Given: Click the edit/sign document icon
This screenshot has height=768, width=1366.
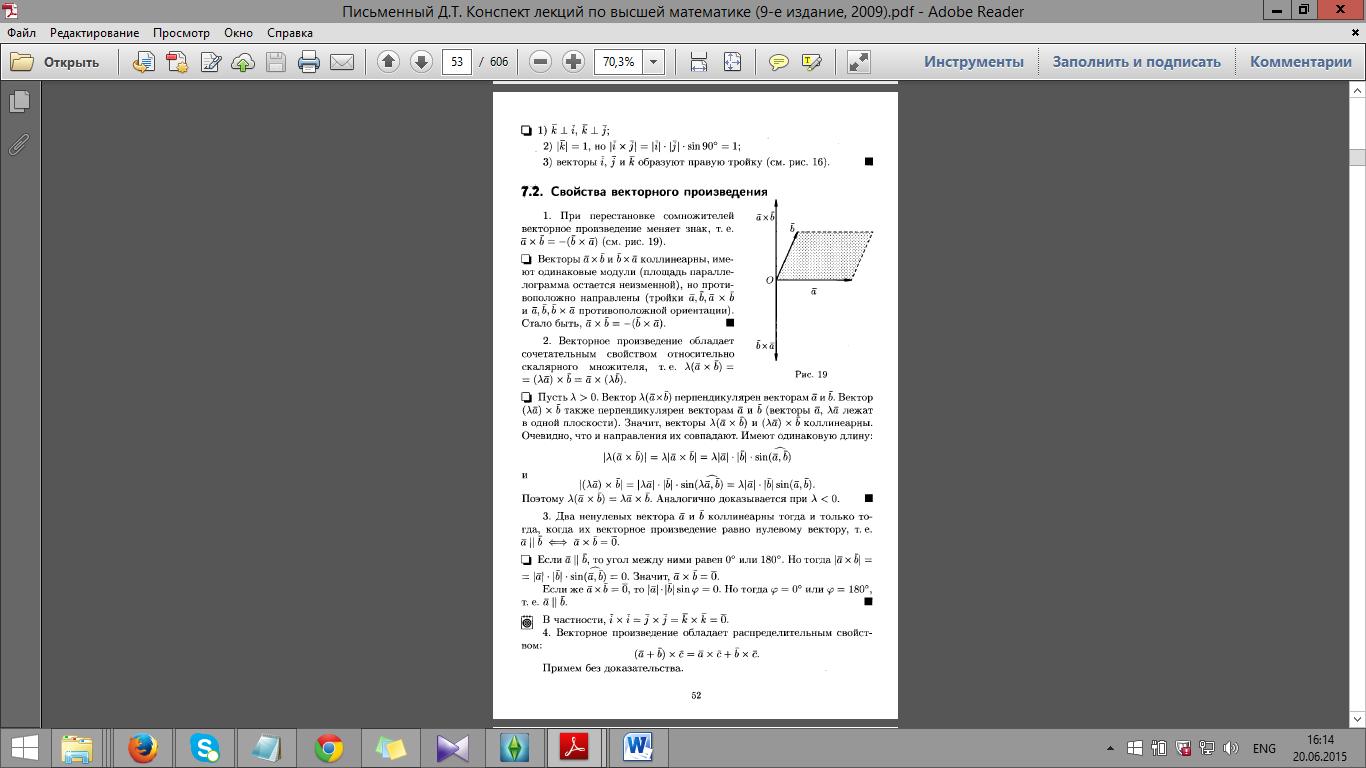Looking at the screenshot, I should (211, 62).
